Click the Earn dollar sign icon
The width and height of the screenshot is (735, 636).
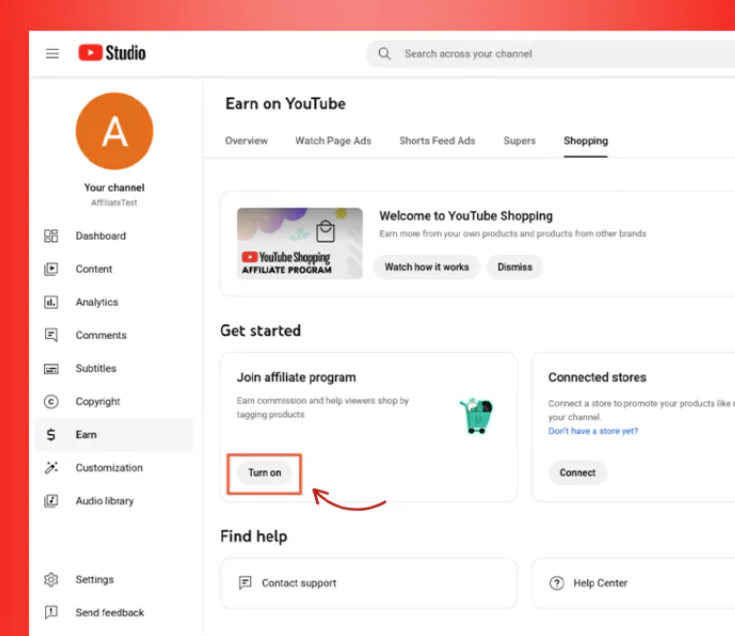pos(51,435)
